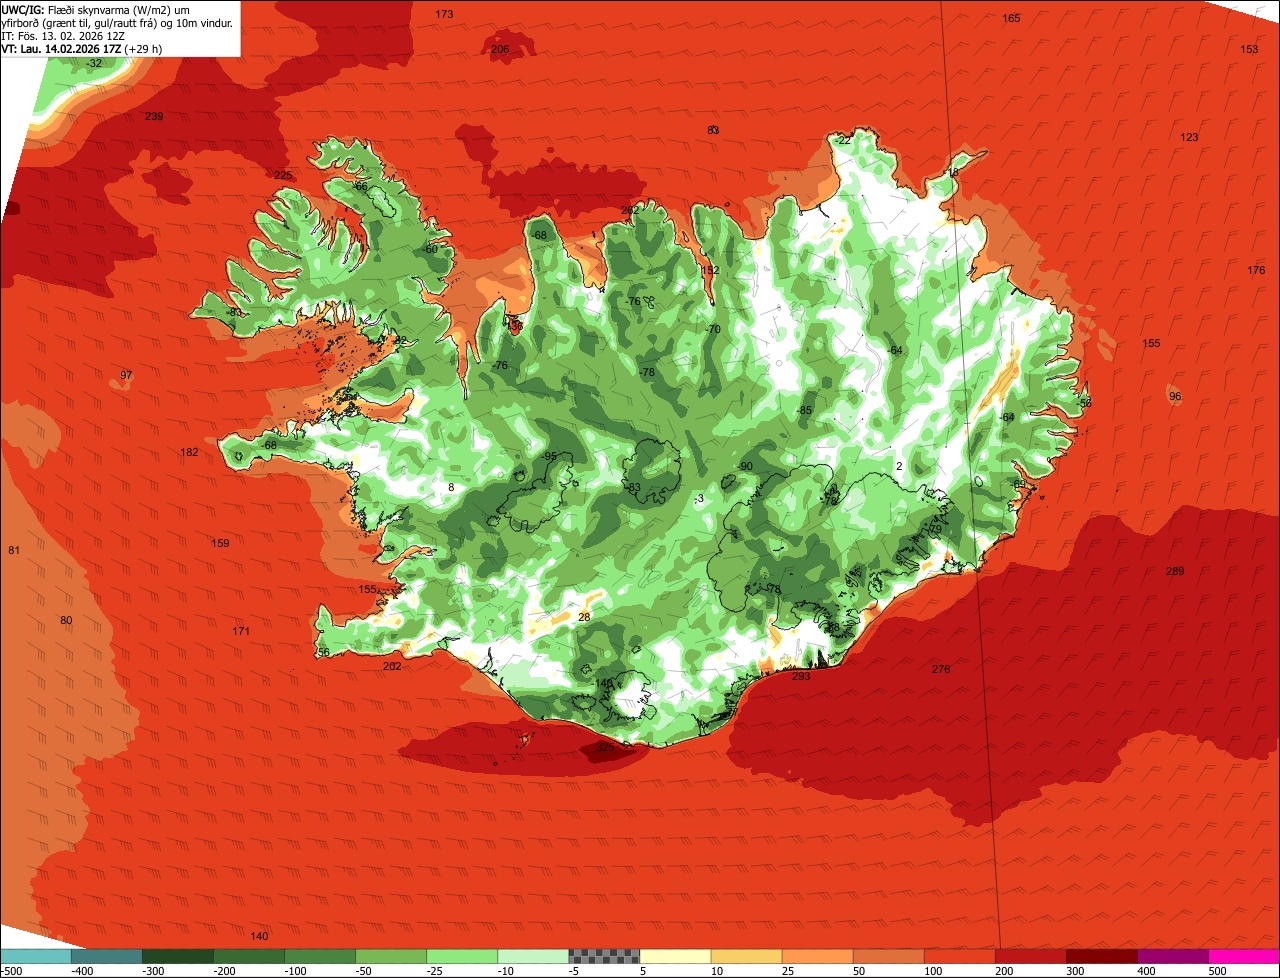The image size is (1280, 978).
Task: Select the -200 to -100 green legend swatch
Action: point(248,956)
